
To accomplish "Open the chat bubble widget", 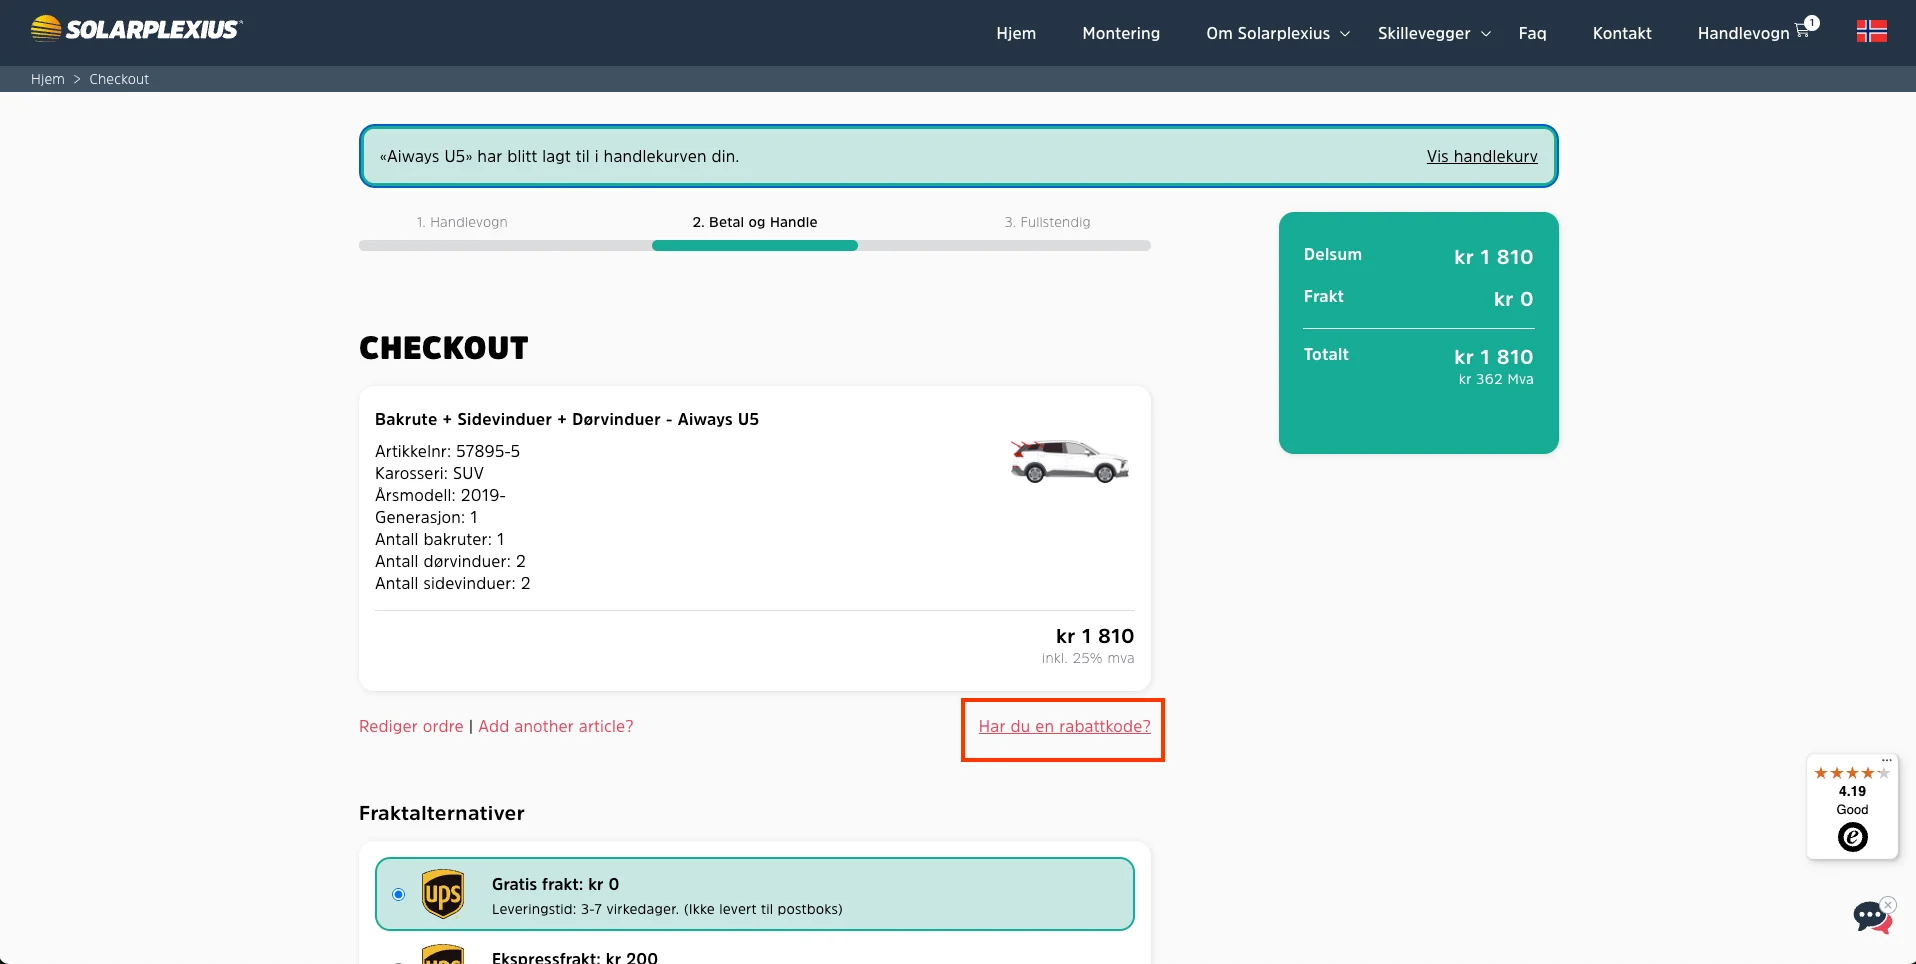I will point(1871,916).
